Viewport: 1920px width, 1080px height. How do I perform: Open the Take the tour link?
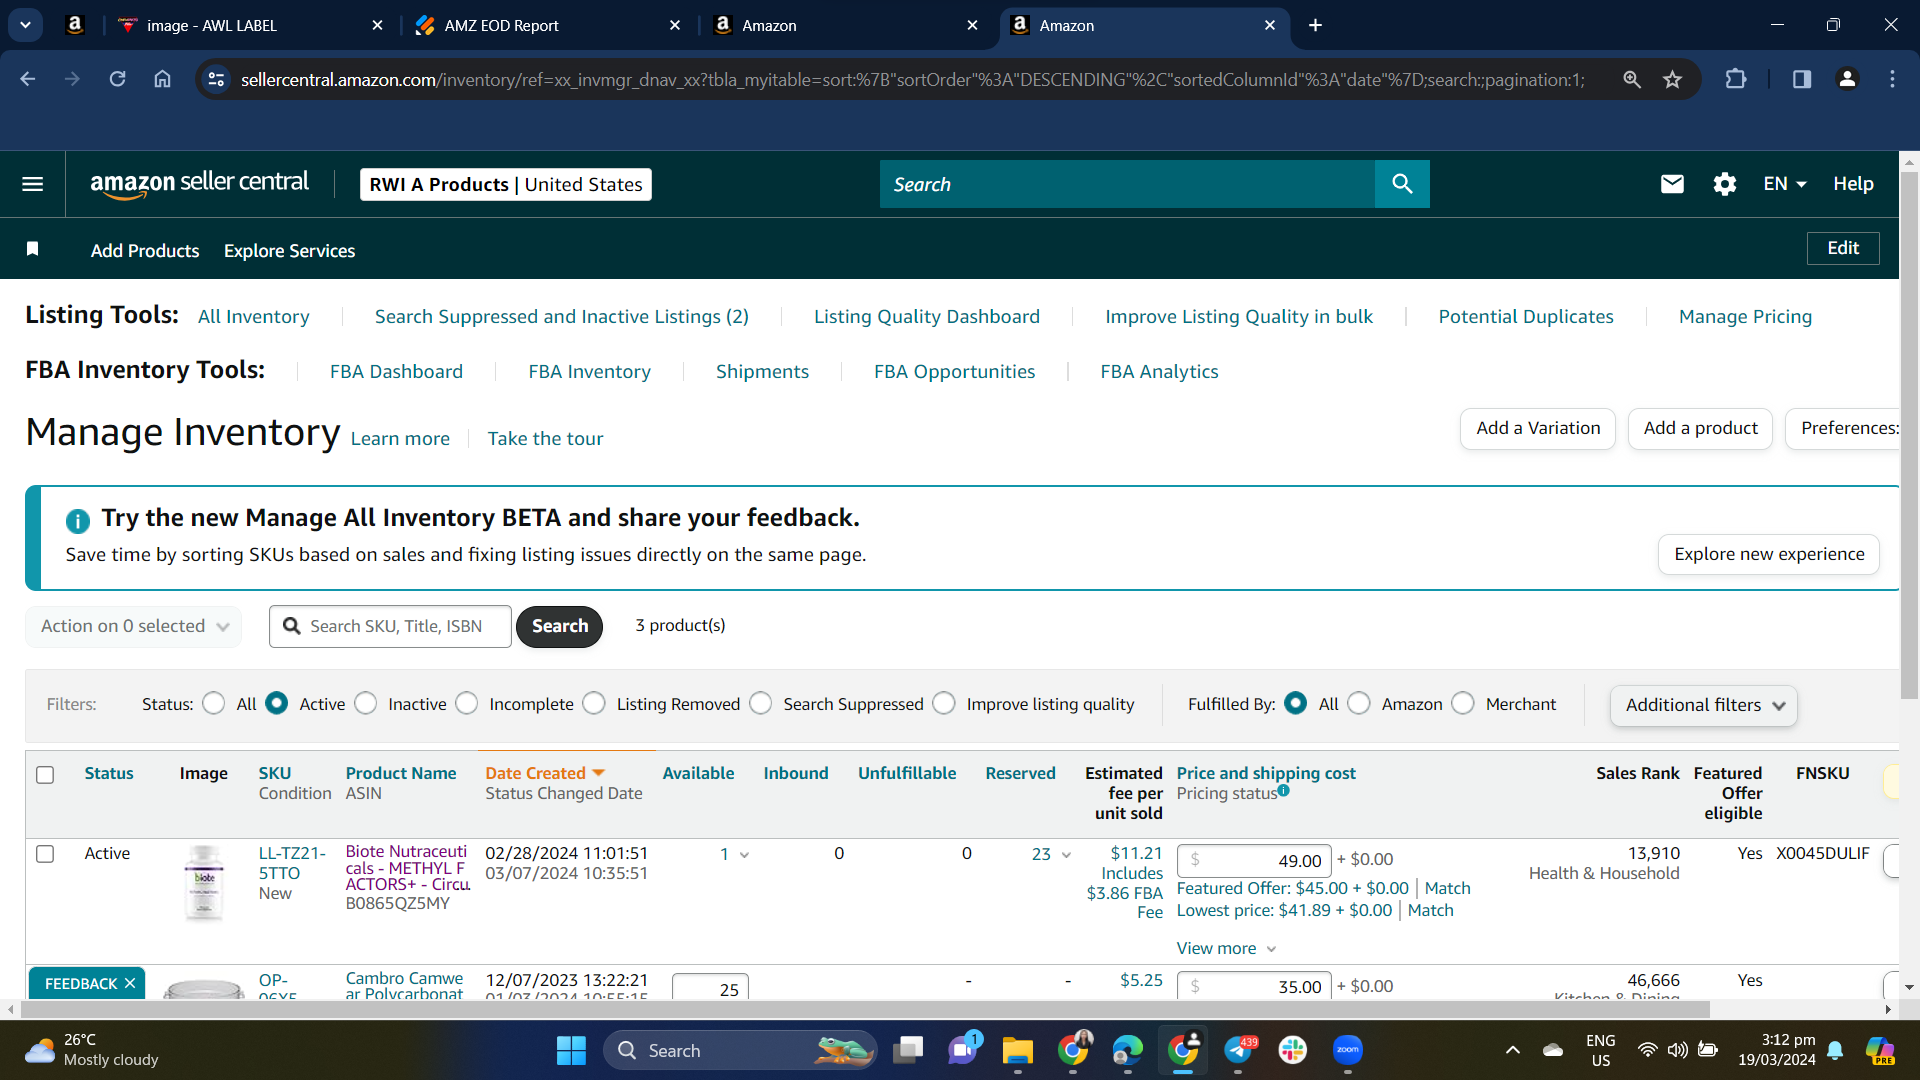pyautogui.click(x=545, y=439)
